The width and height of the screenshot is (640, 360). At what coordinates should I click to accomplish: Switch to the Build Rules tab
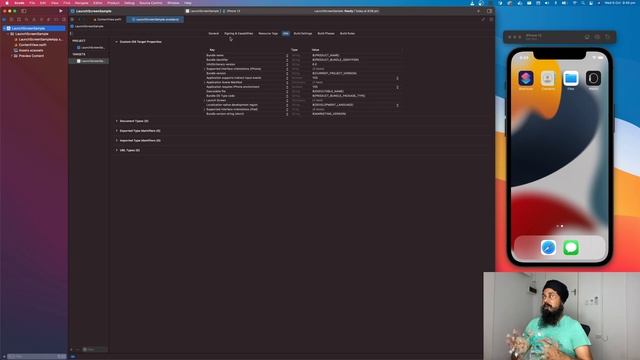tap(347, 33)
